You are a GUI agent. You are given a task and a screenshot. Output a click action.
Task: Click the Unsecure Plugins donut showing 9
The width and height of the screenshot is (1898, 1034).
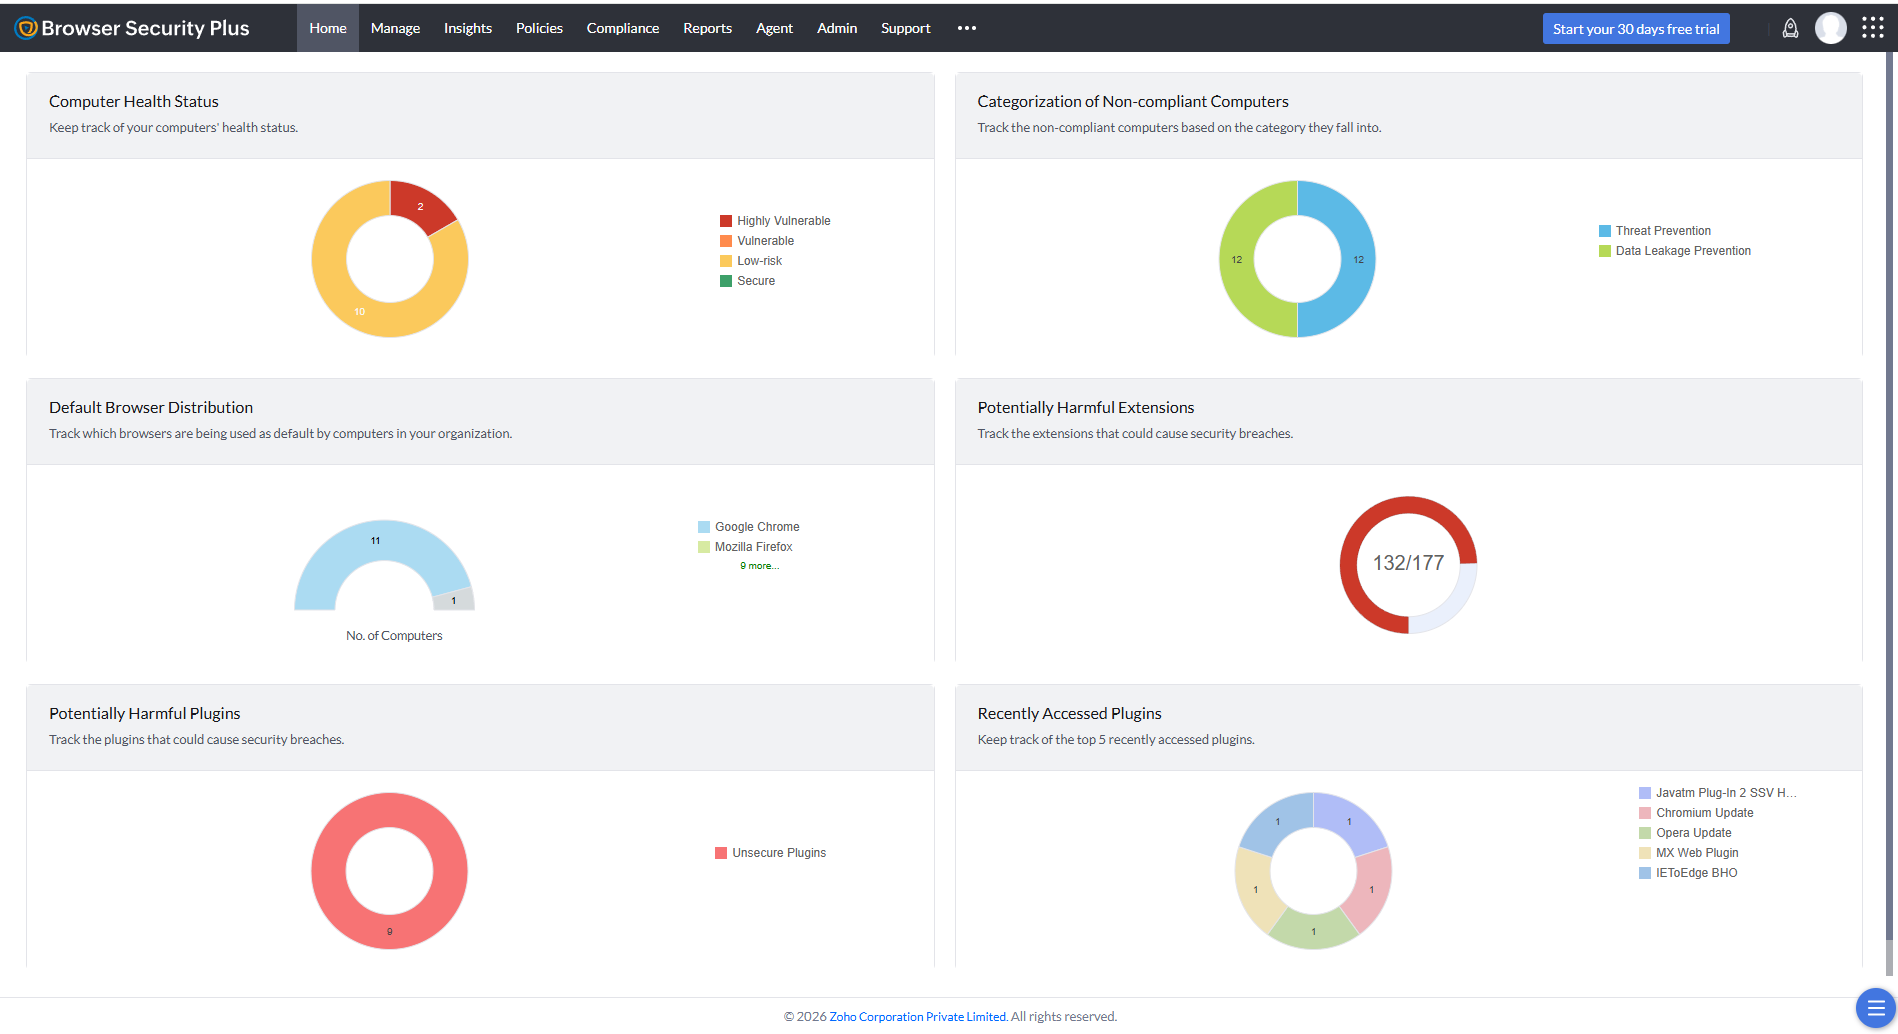[x=389, y=931]
